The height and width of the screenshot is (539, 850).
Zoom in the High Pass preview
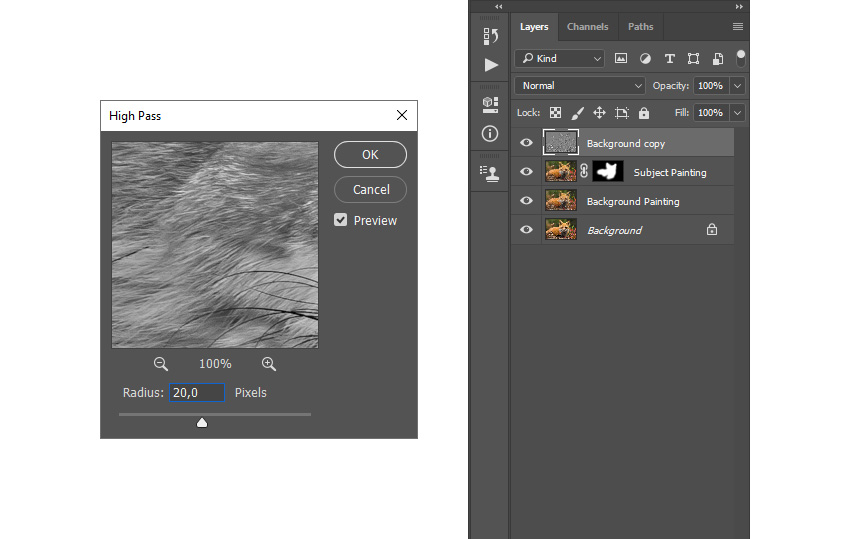point(269,364)
